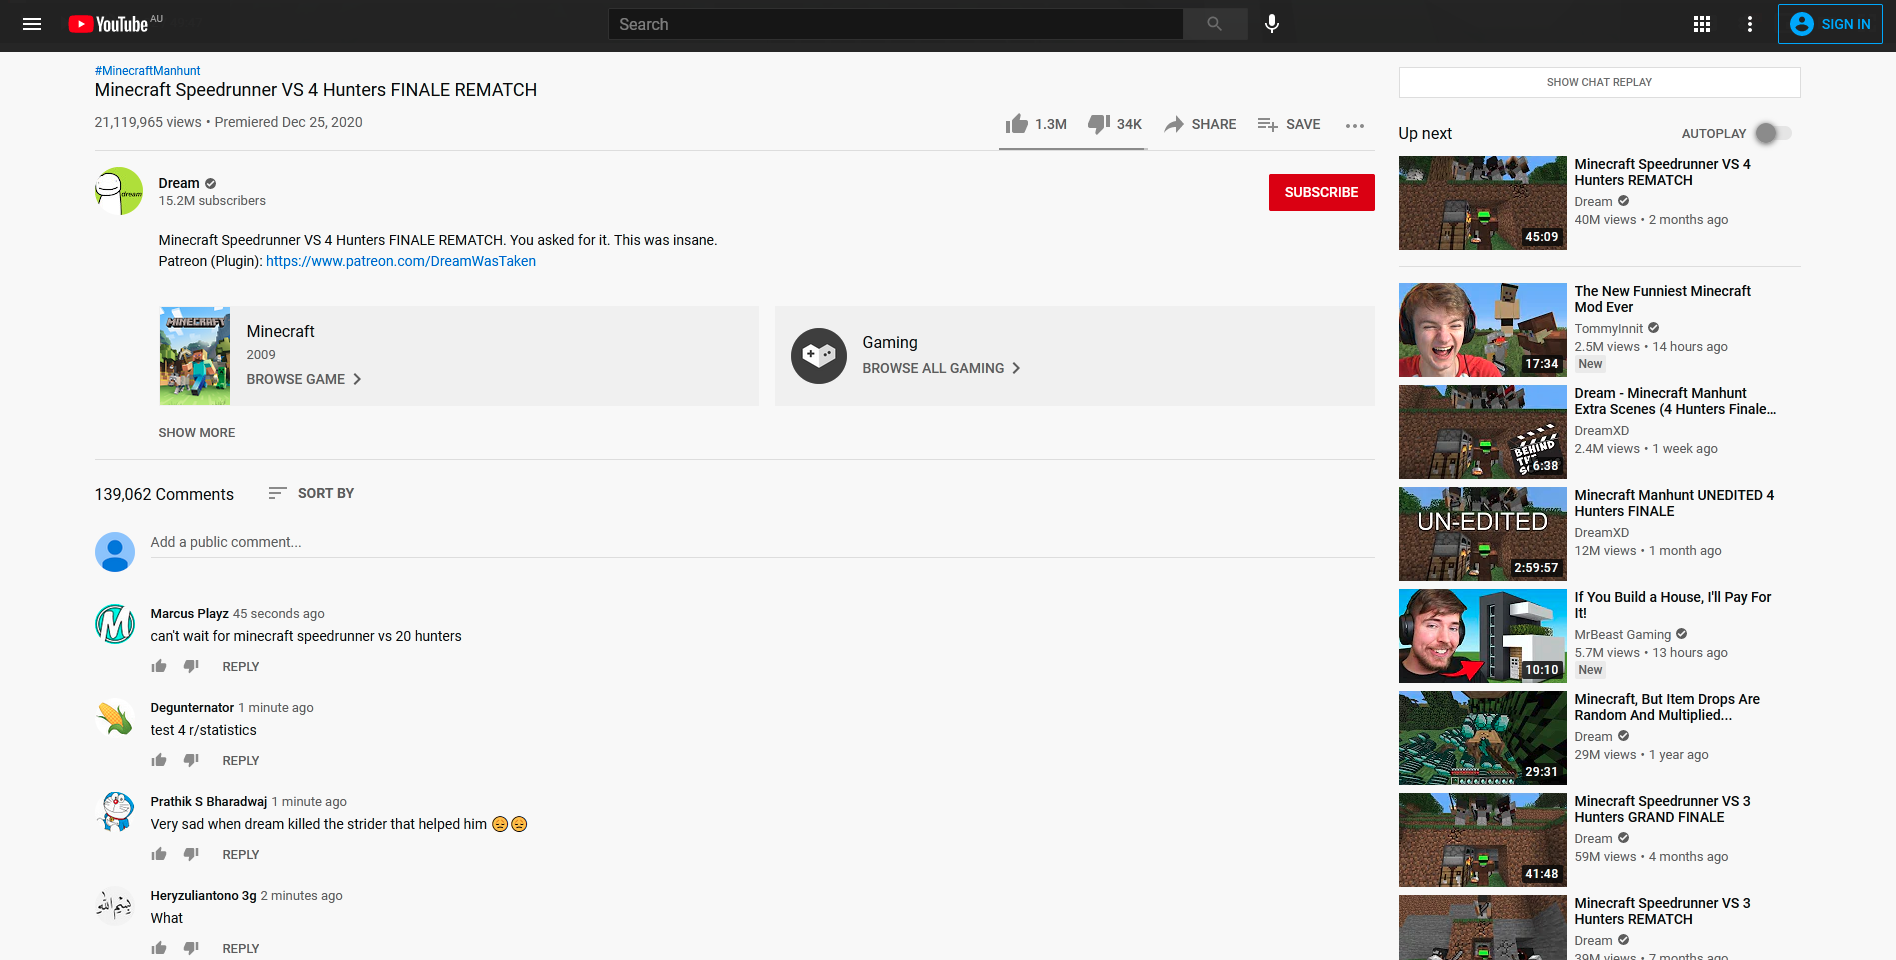
Task: Dislike Degunternator's comment
Action: 191,760
